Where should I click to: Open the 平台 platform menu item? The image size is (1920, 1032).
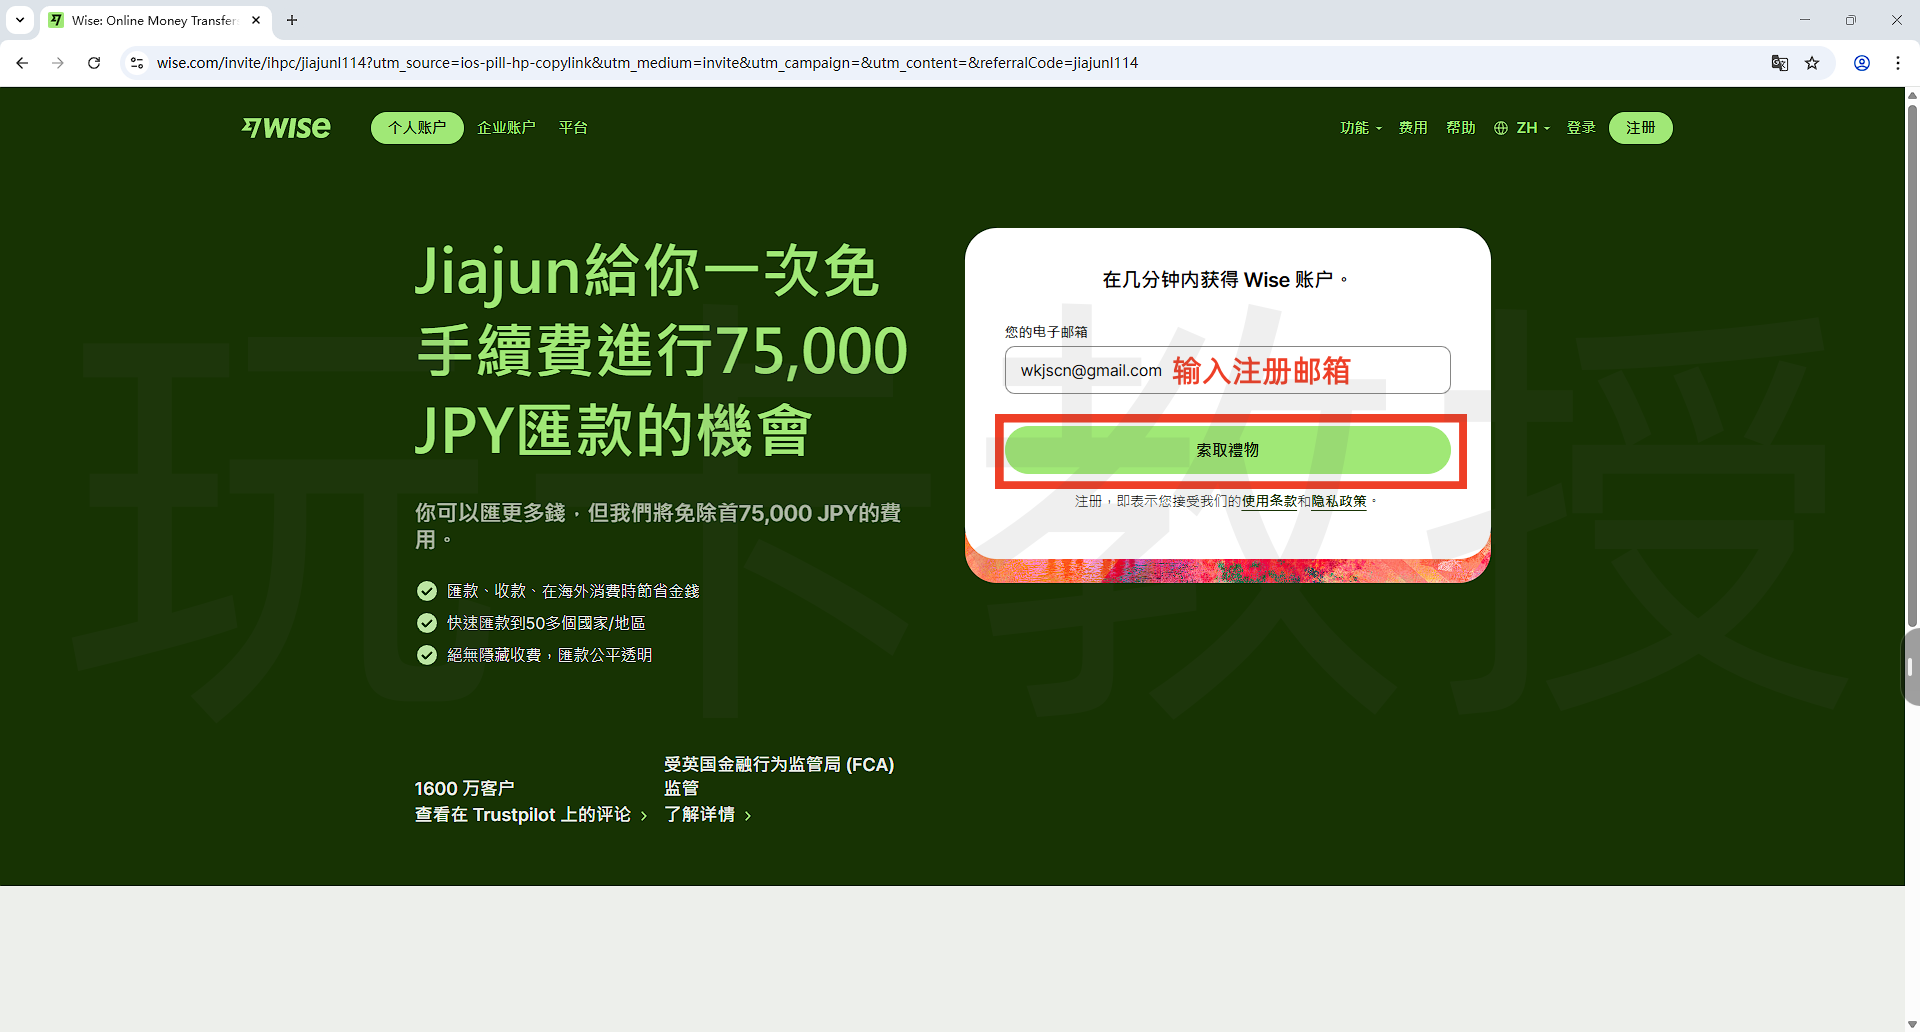coord(573,128)
